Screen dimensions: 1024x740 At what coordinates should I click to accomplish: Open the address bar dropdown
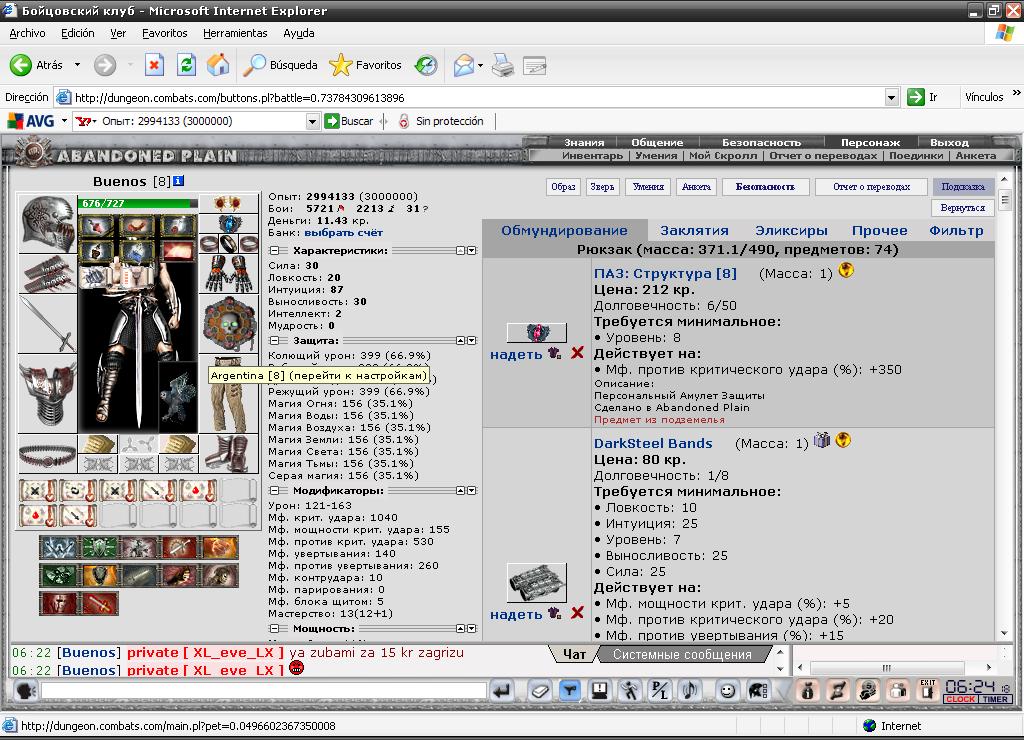pos(892,97)
